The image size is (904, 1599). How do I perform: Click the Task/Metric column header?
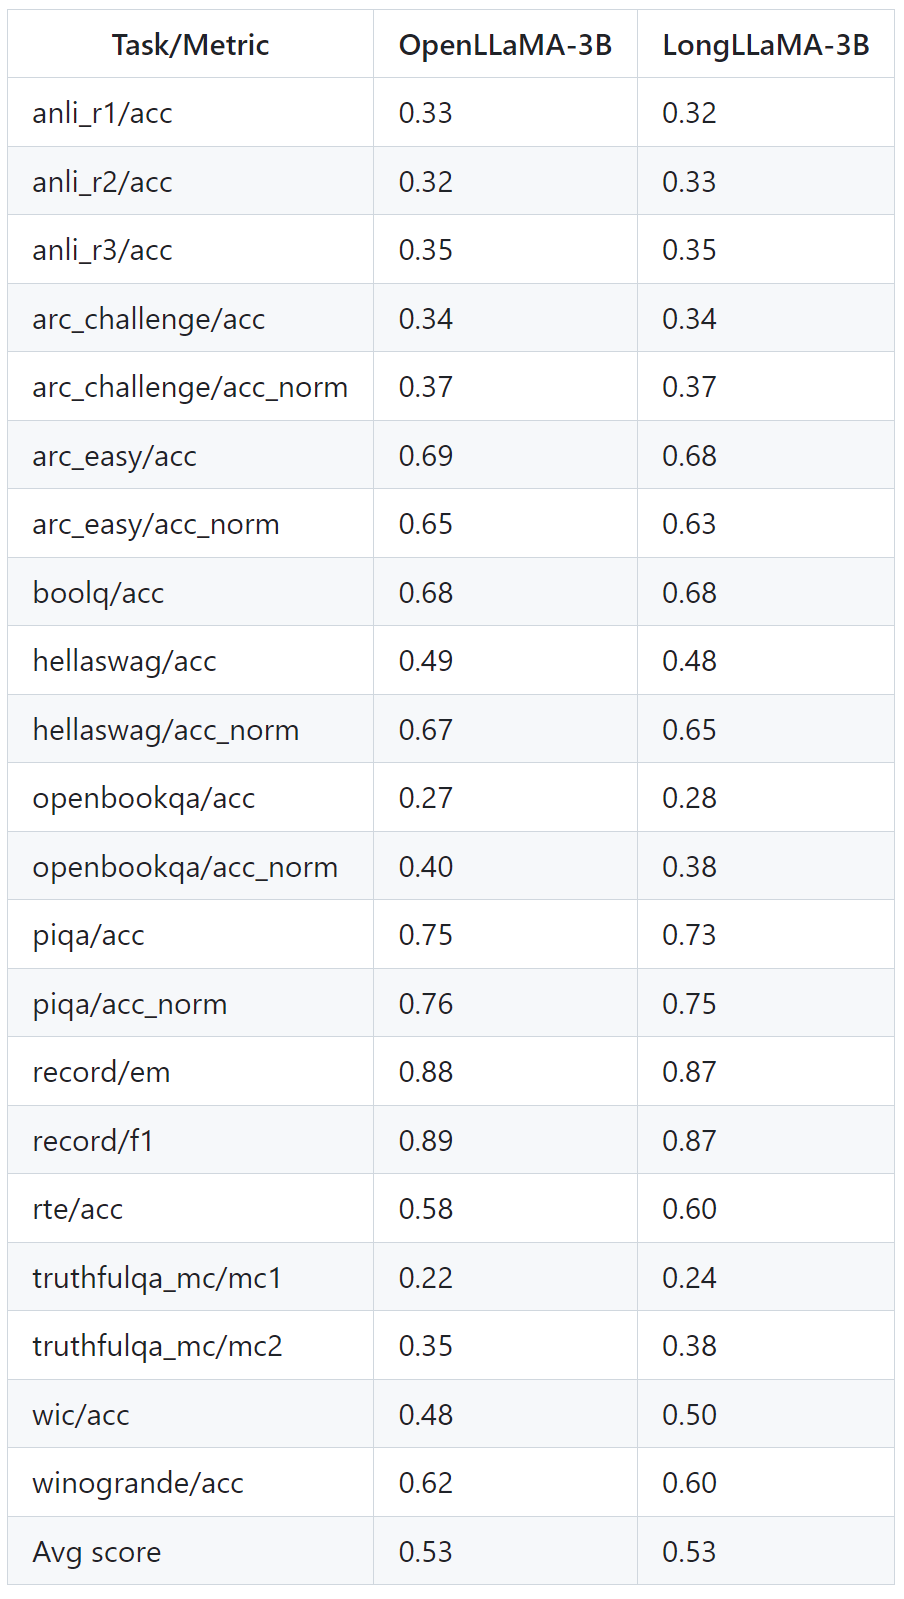(x=190, y=45)
